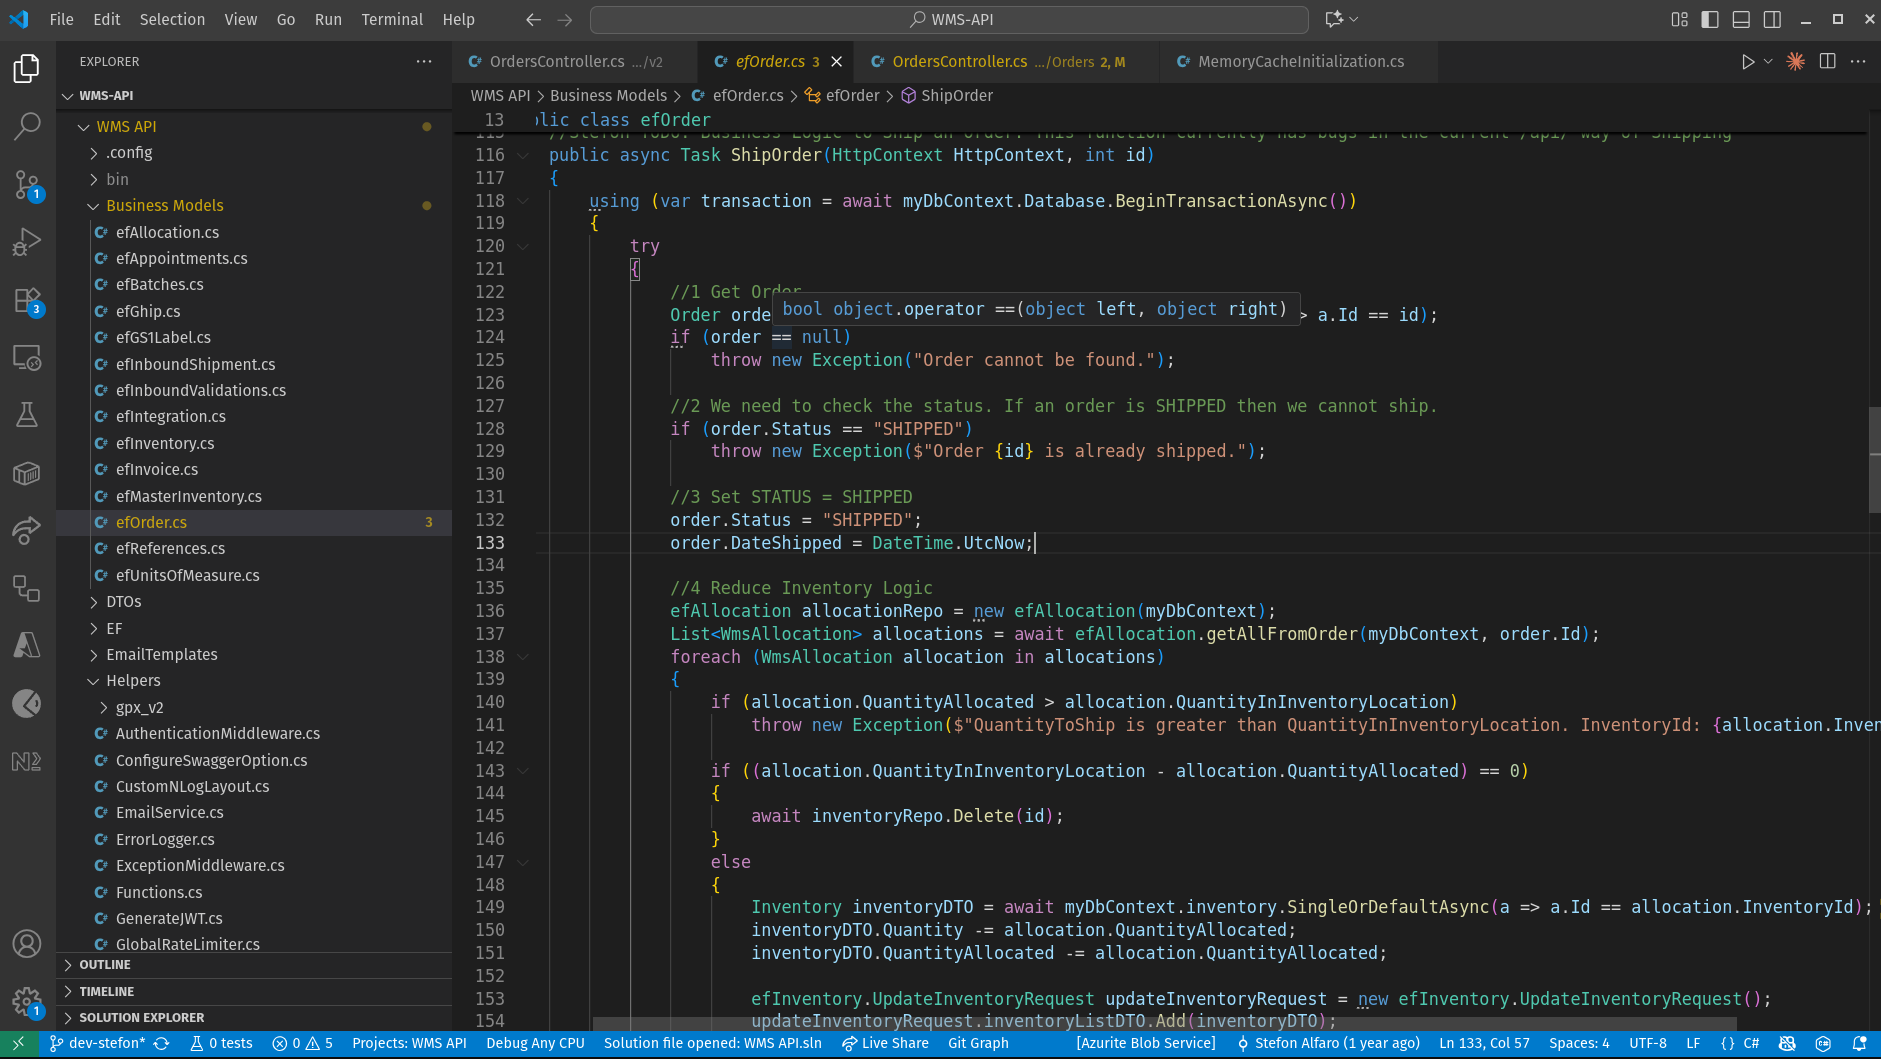Toggle Secondary Side Bar layout button
1881x1059 pixels.
(1772, 19)
